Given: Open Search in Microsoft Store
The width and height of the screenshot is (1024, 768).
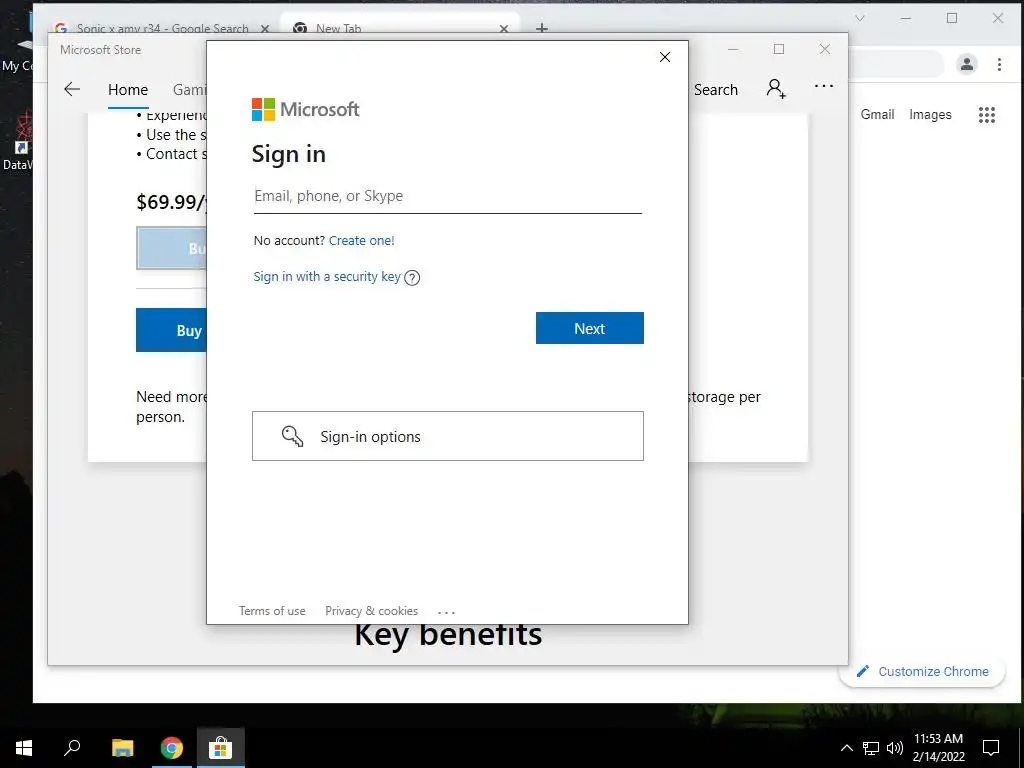Looking at the screenshot, I should tap(716, 90).
